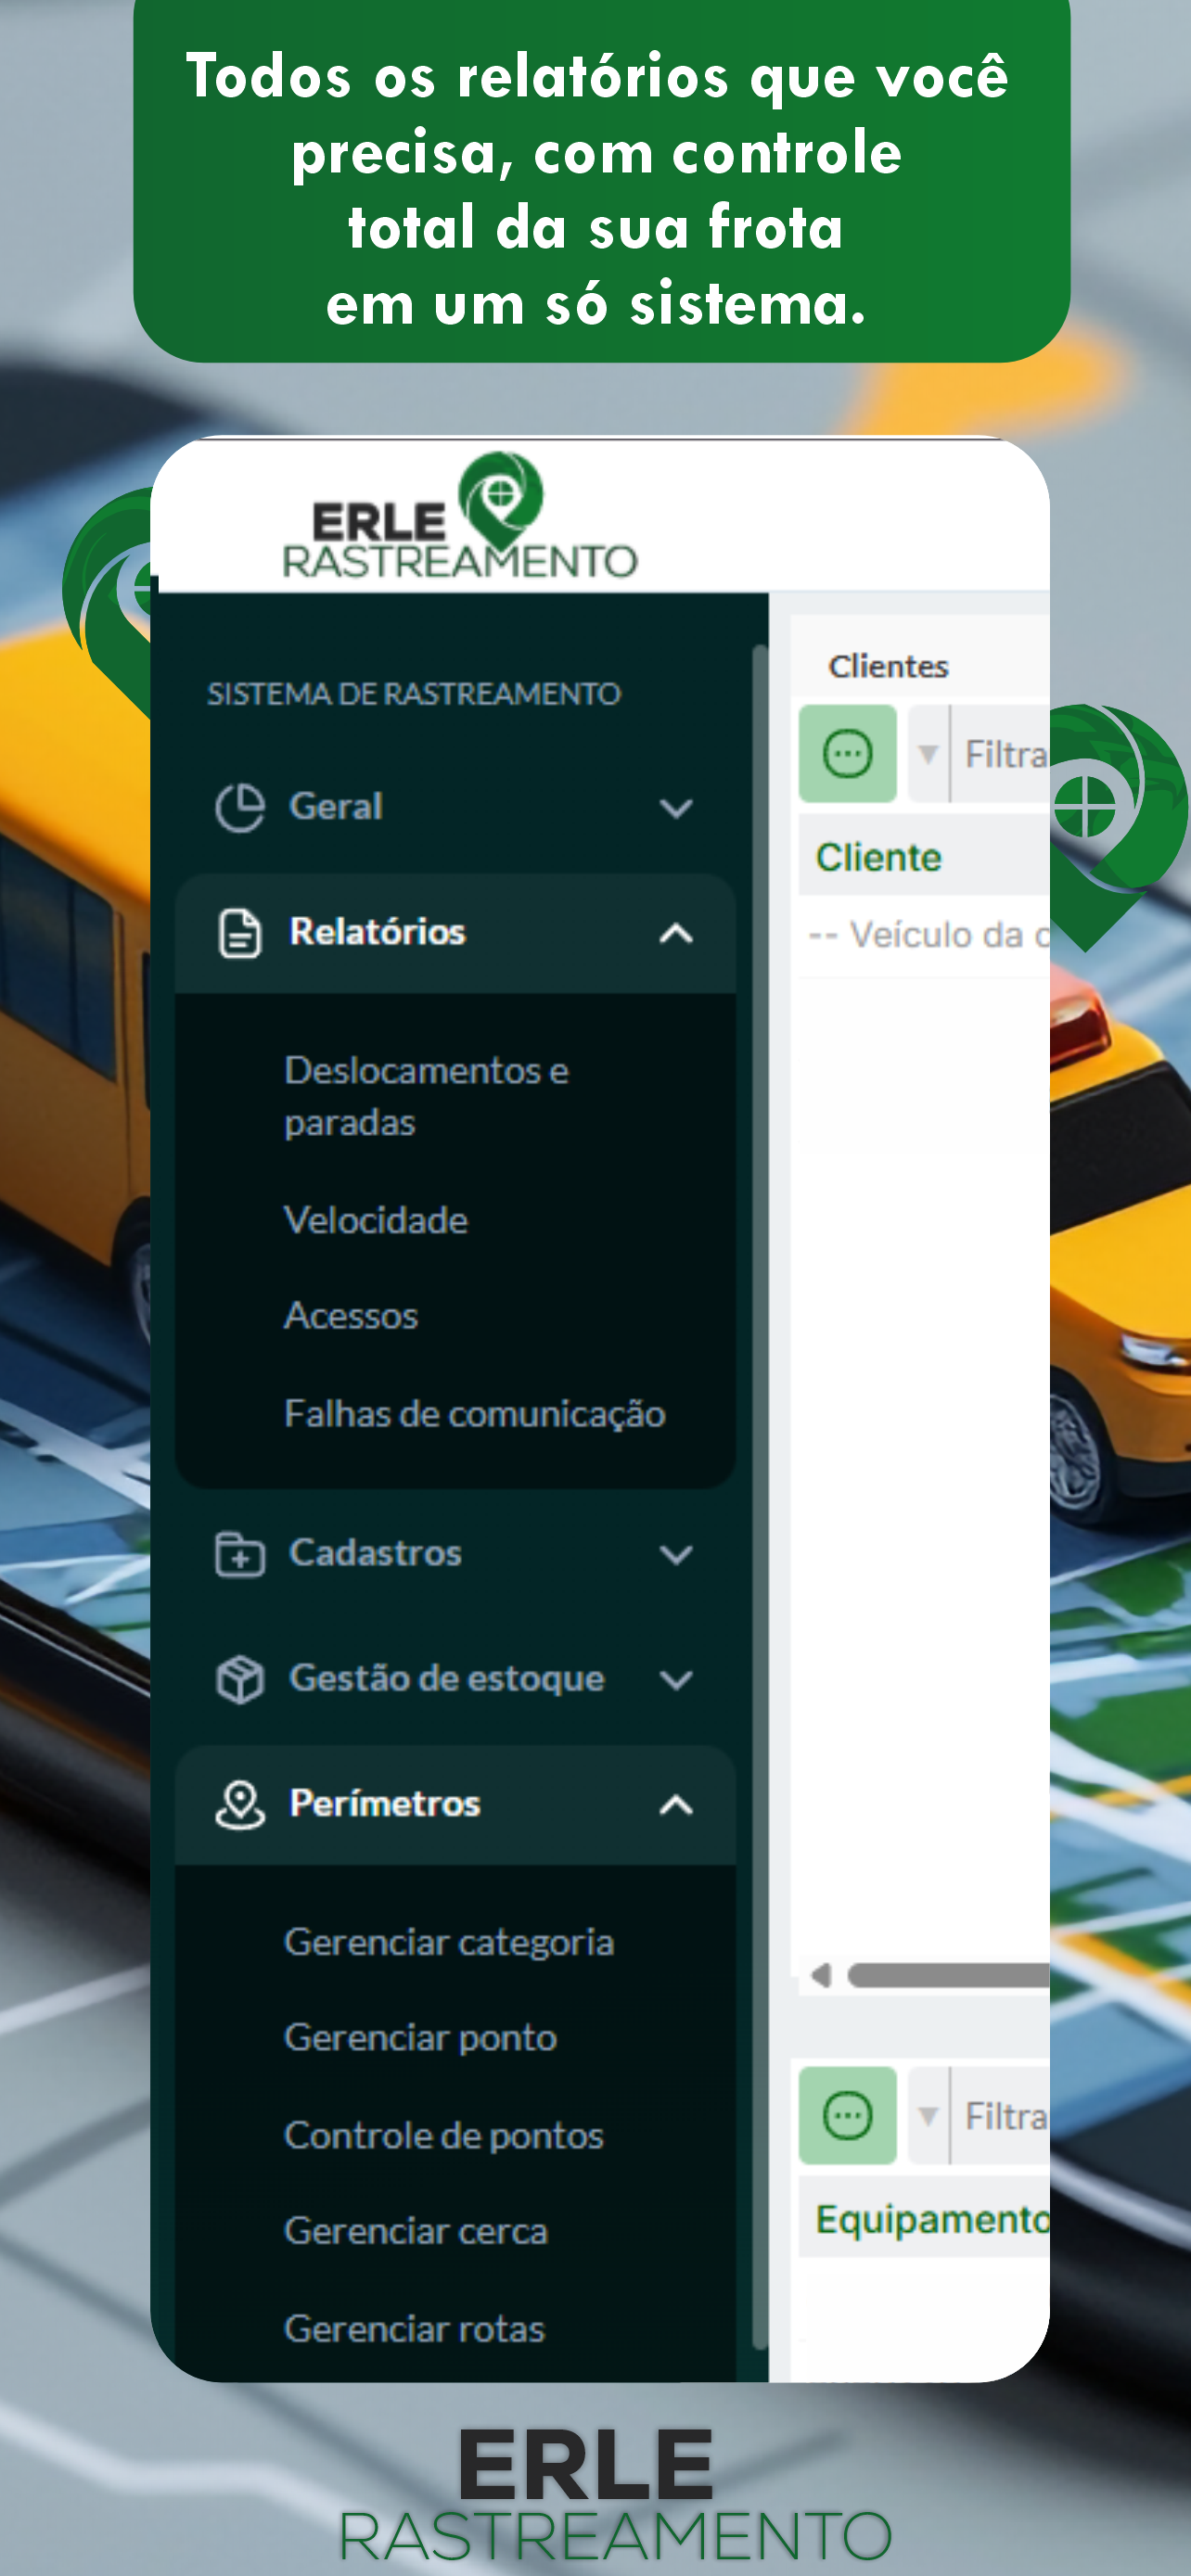This screenshot has height=2576, width=1191.
Task: Open Cadastros menu item
Action: coord(455,1554)
